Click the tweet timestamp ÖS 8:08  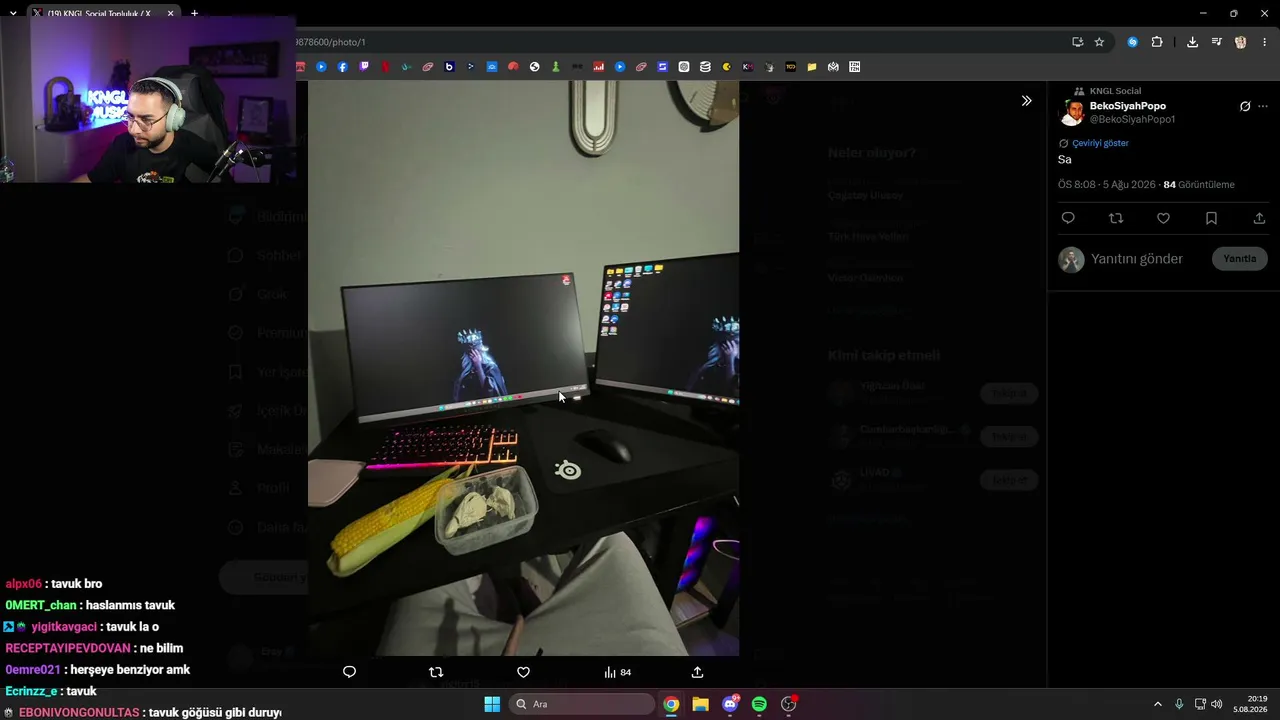coord(1107,185)
